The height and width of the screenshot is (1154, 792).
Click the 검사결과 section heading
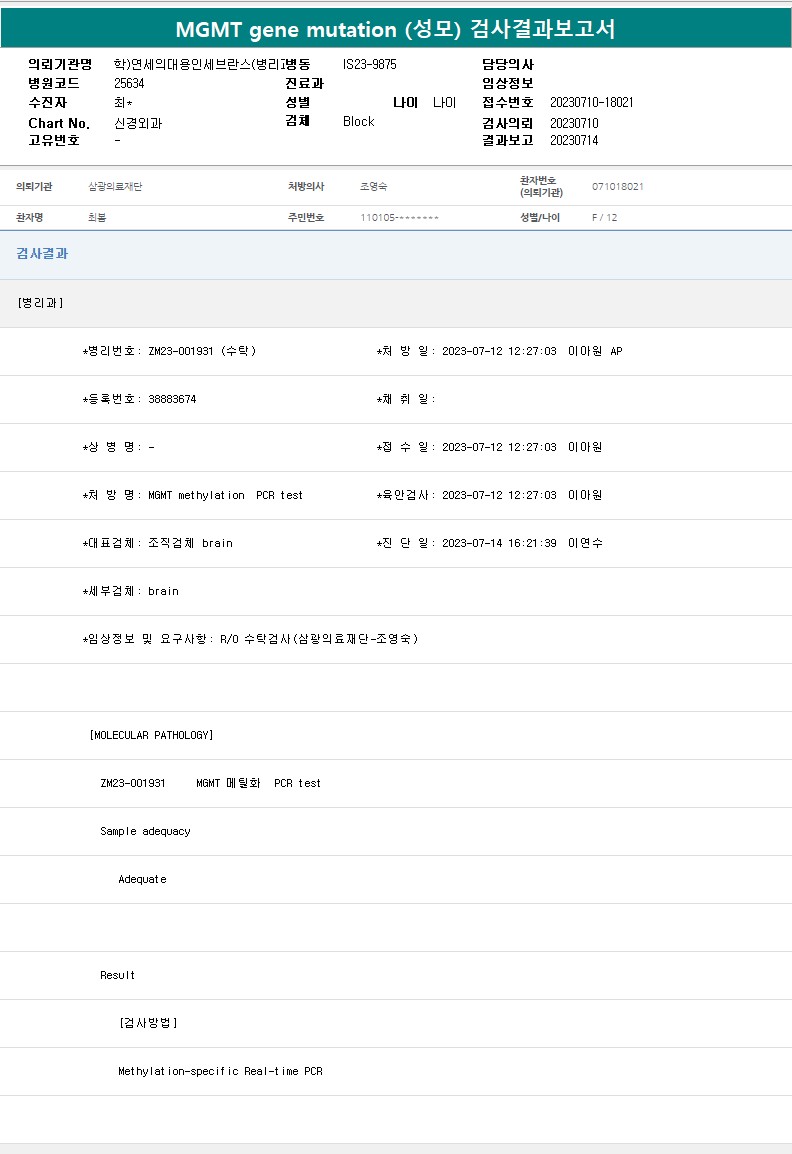(x=42, y=253)
